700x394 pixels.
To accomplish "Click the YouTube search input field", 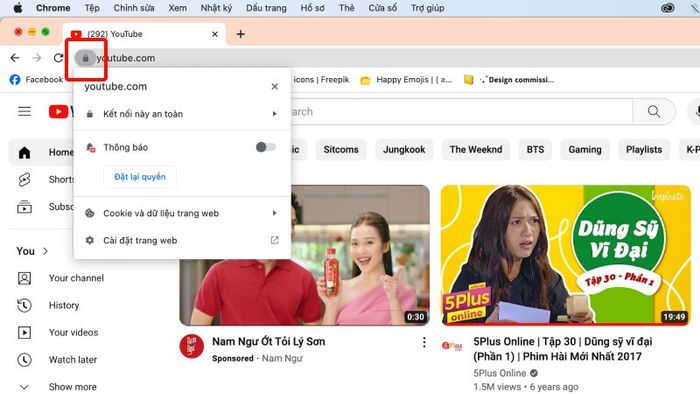I will [461, 112].
